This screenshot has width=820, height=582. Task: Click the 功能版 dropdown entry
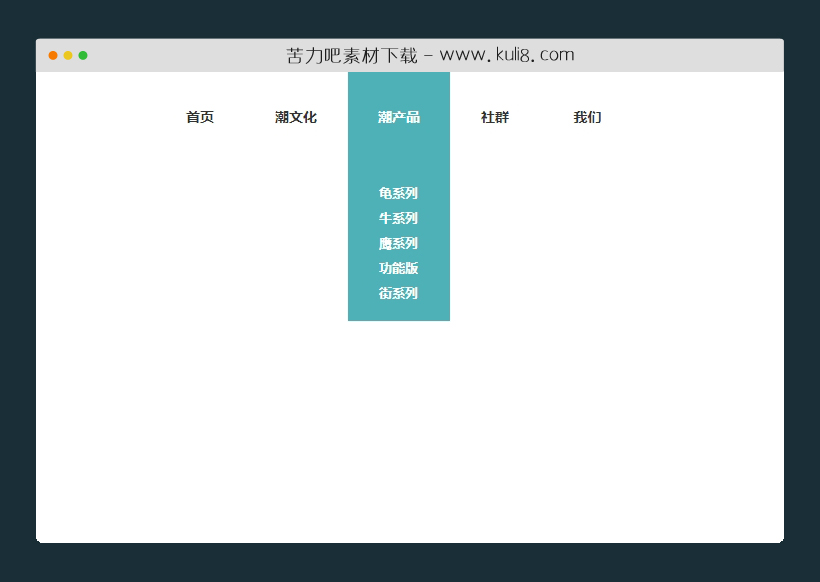(x=398, y=268)
